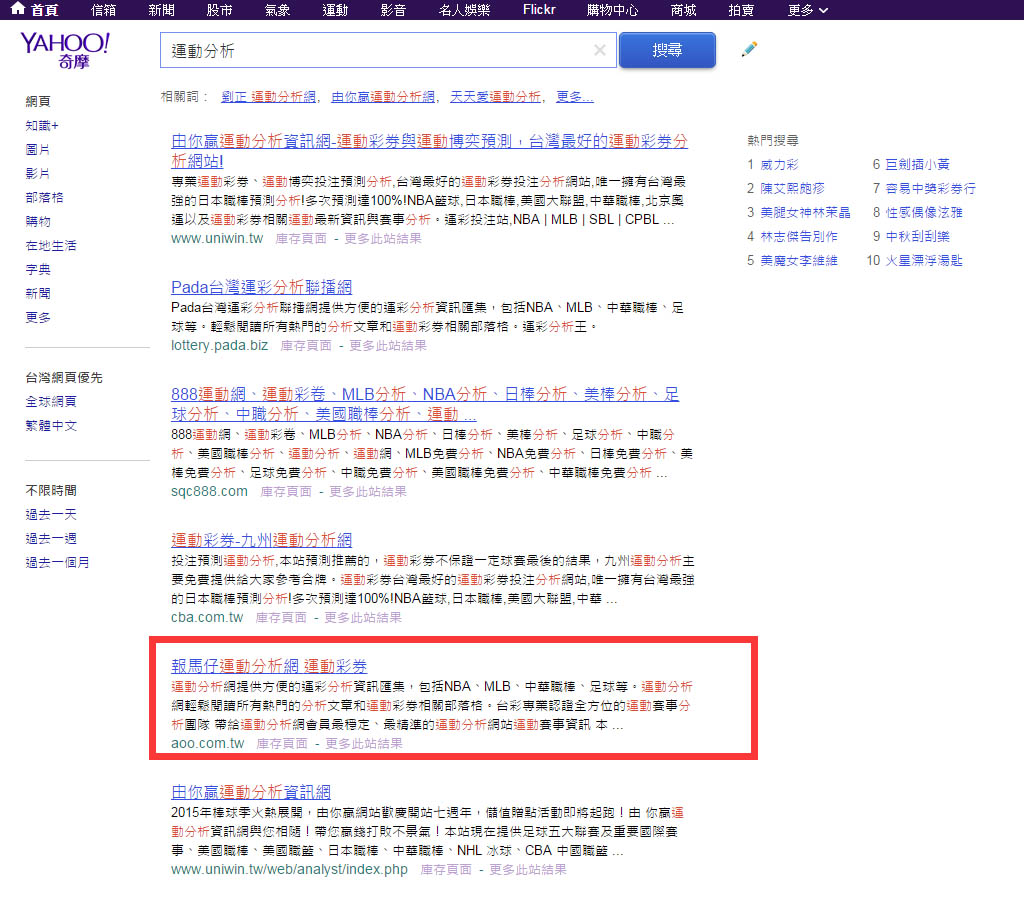The image size is (1024, 908).
Task: Filter results to 過去一個月
Action: click(57, 562)
